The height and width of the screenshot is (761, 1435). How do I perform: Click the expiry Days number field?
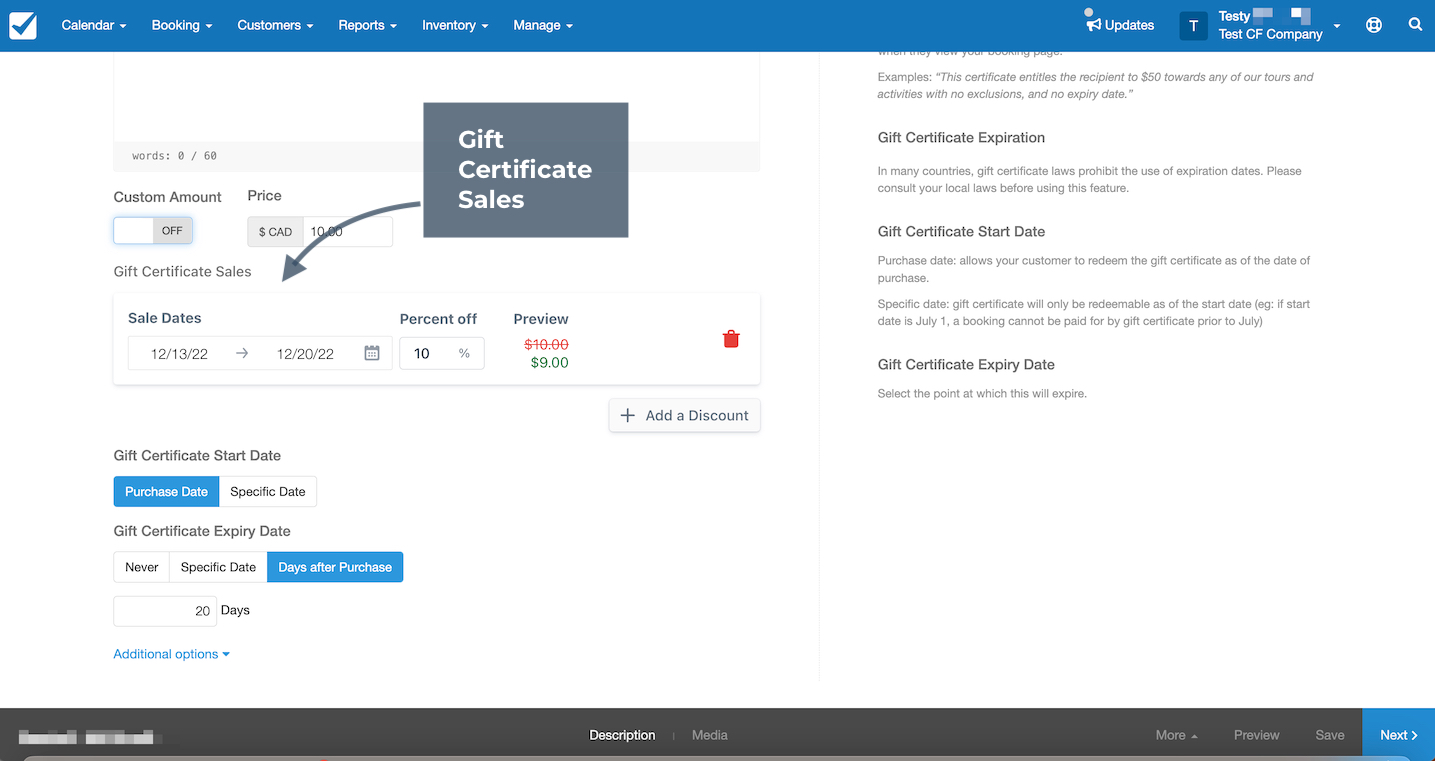tap(165, 611)
